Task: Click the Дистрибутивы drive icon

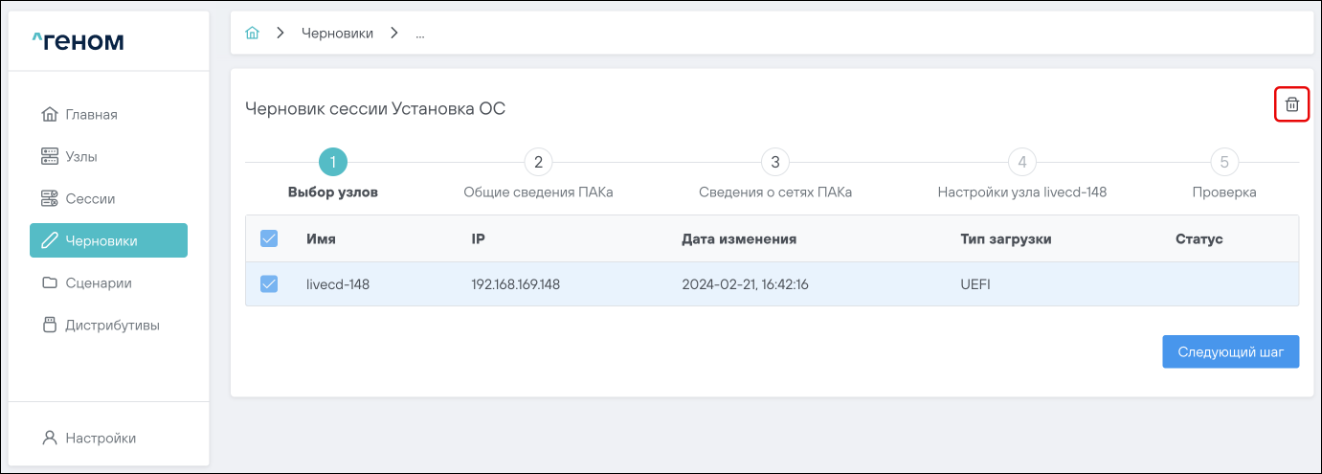Action: click(50, 325)
